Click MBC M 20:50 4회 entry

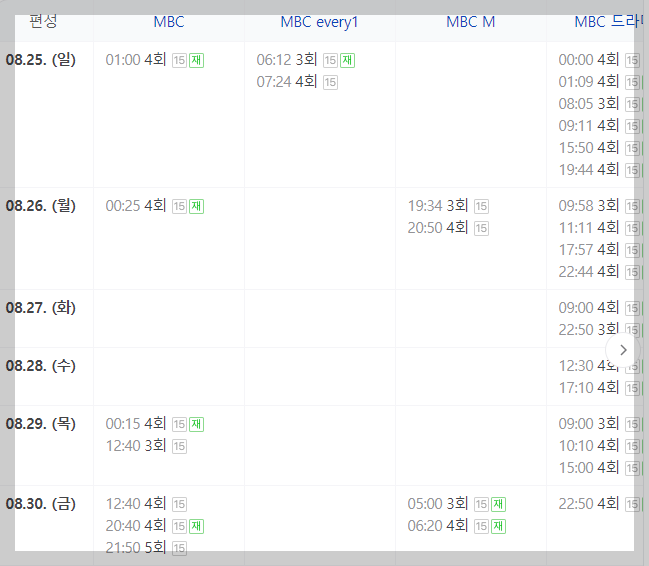438,228
